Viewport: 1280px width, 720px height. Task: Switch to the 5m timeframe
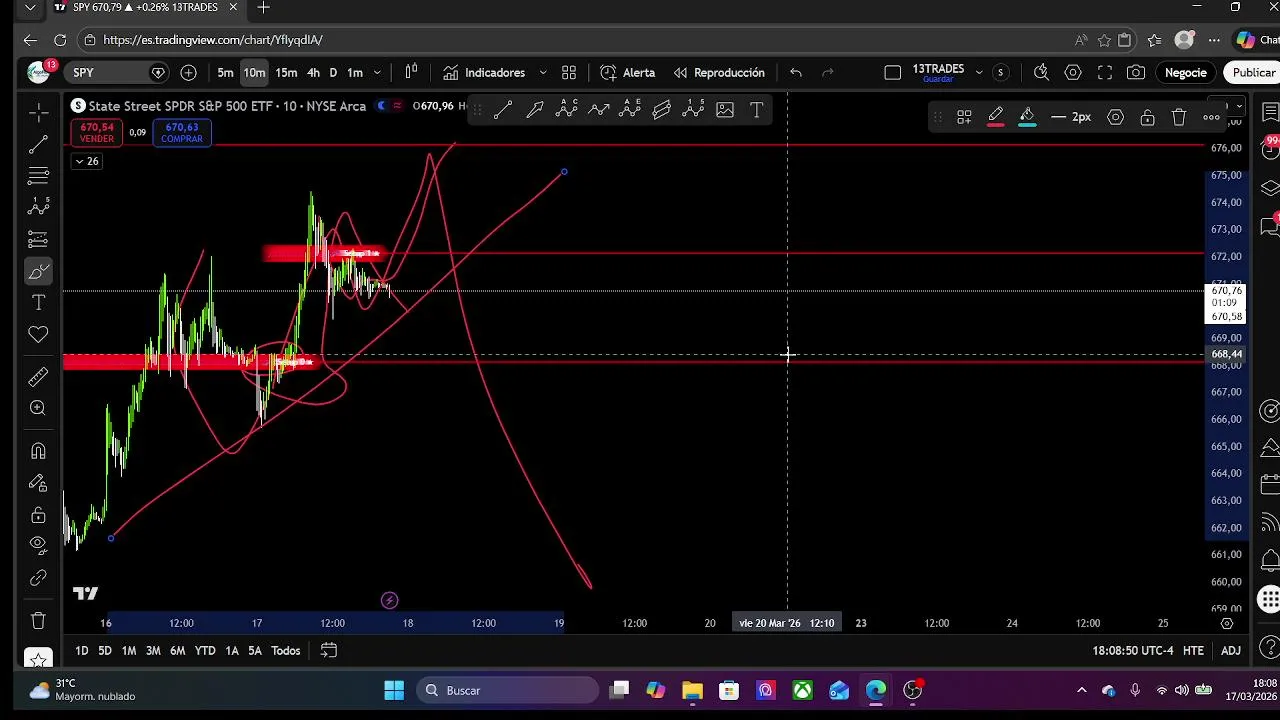click(x=225, y=72)
